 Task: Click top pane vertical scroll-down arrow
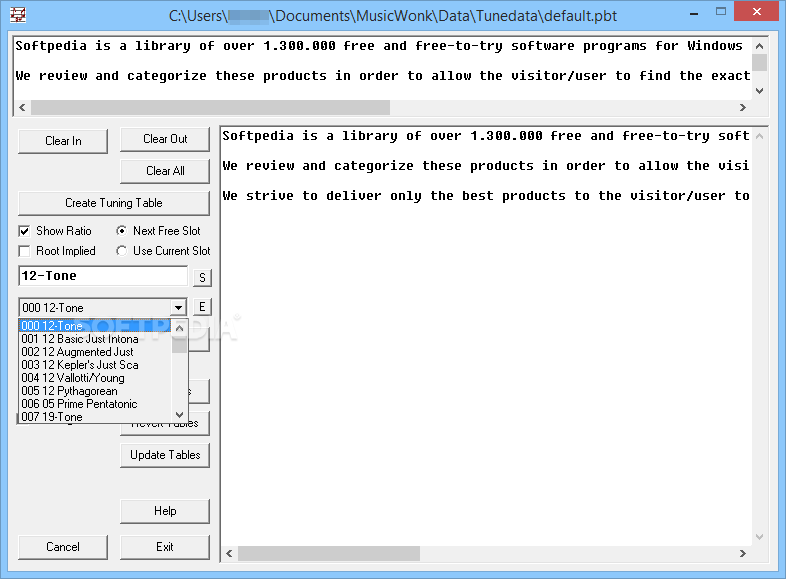point(759,91)
